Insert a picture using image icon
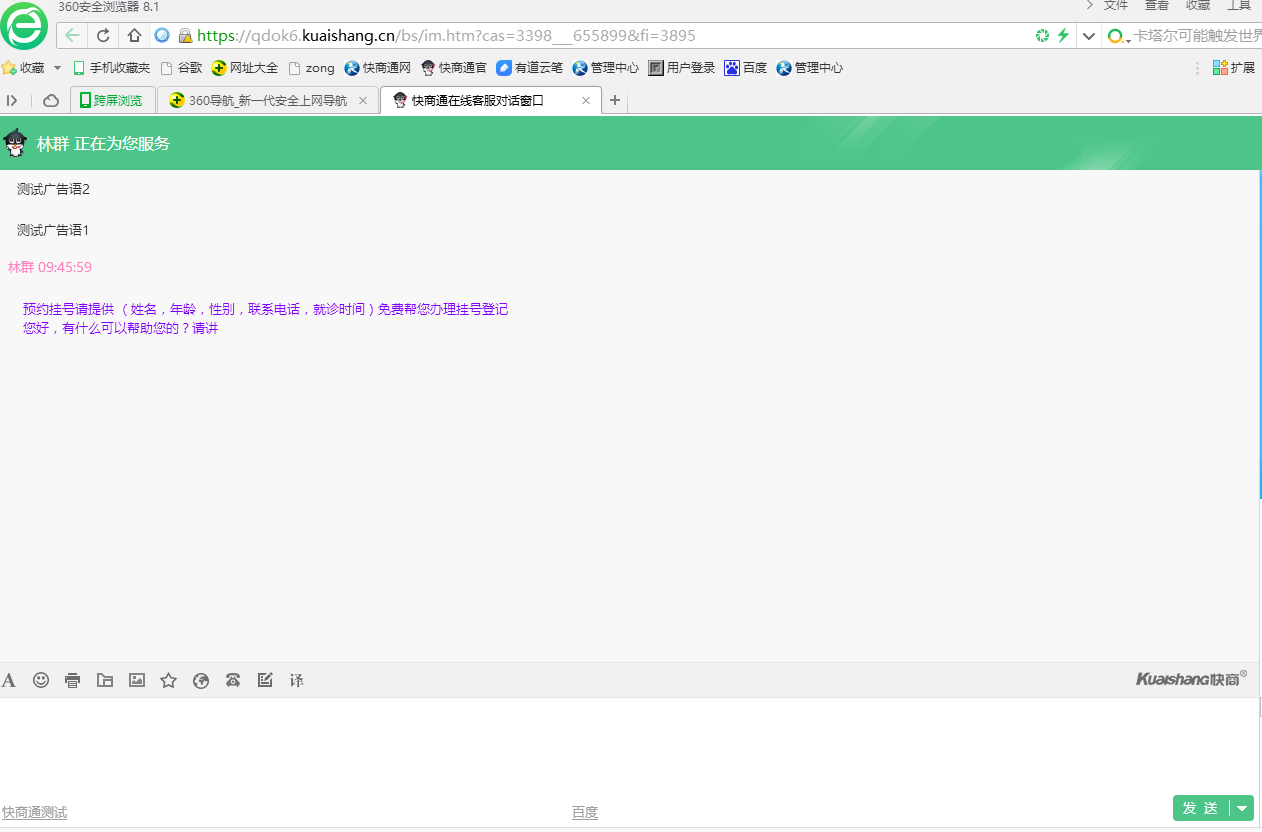This screenshot has height=832, width=1262. pos(137,680)
